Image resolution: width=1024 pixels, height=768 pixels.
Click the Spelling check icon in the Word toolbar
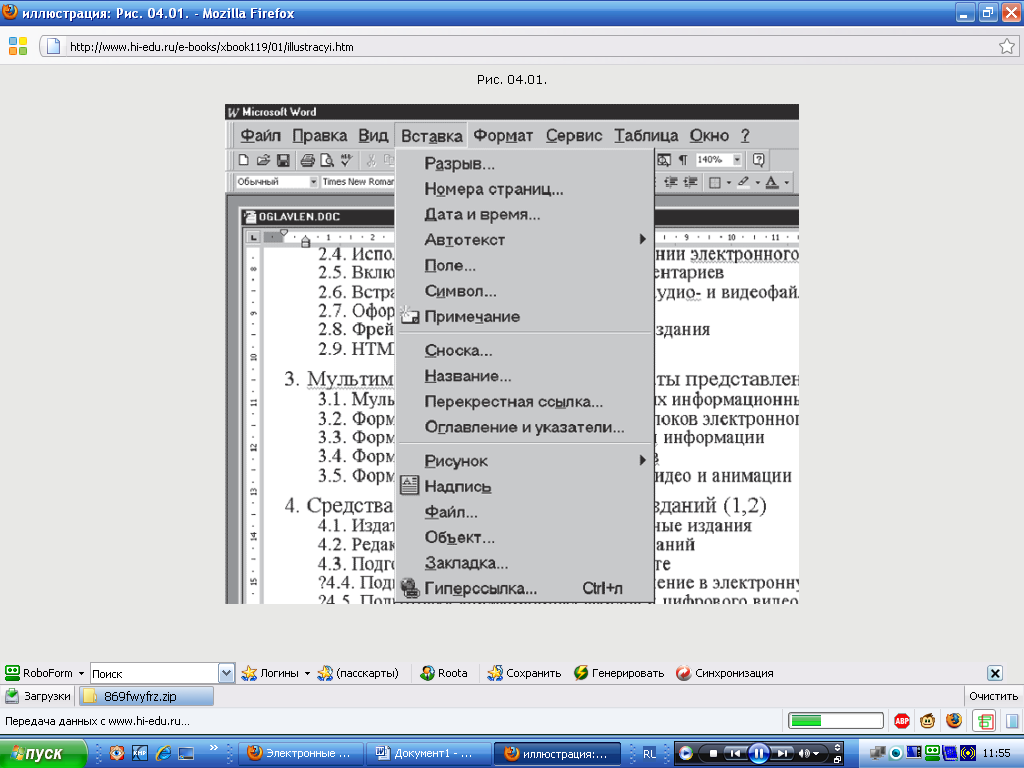pos(347,160)
